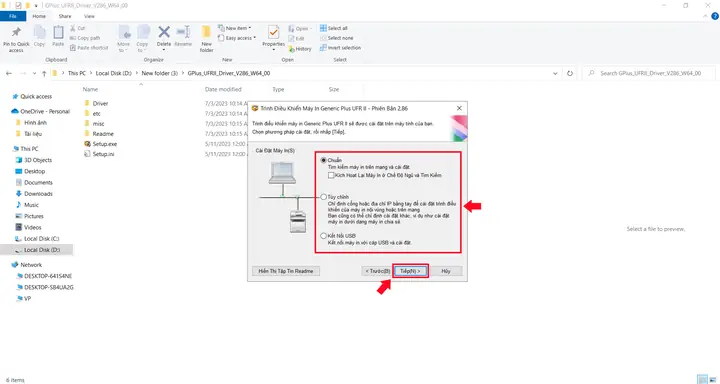Switch to the View ribbon tab
Viewport: 720px width, 384px height.
coord(89,16)
